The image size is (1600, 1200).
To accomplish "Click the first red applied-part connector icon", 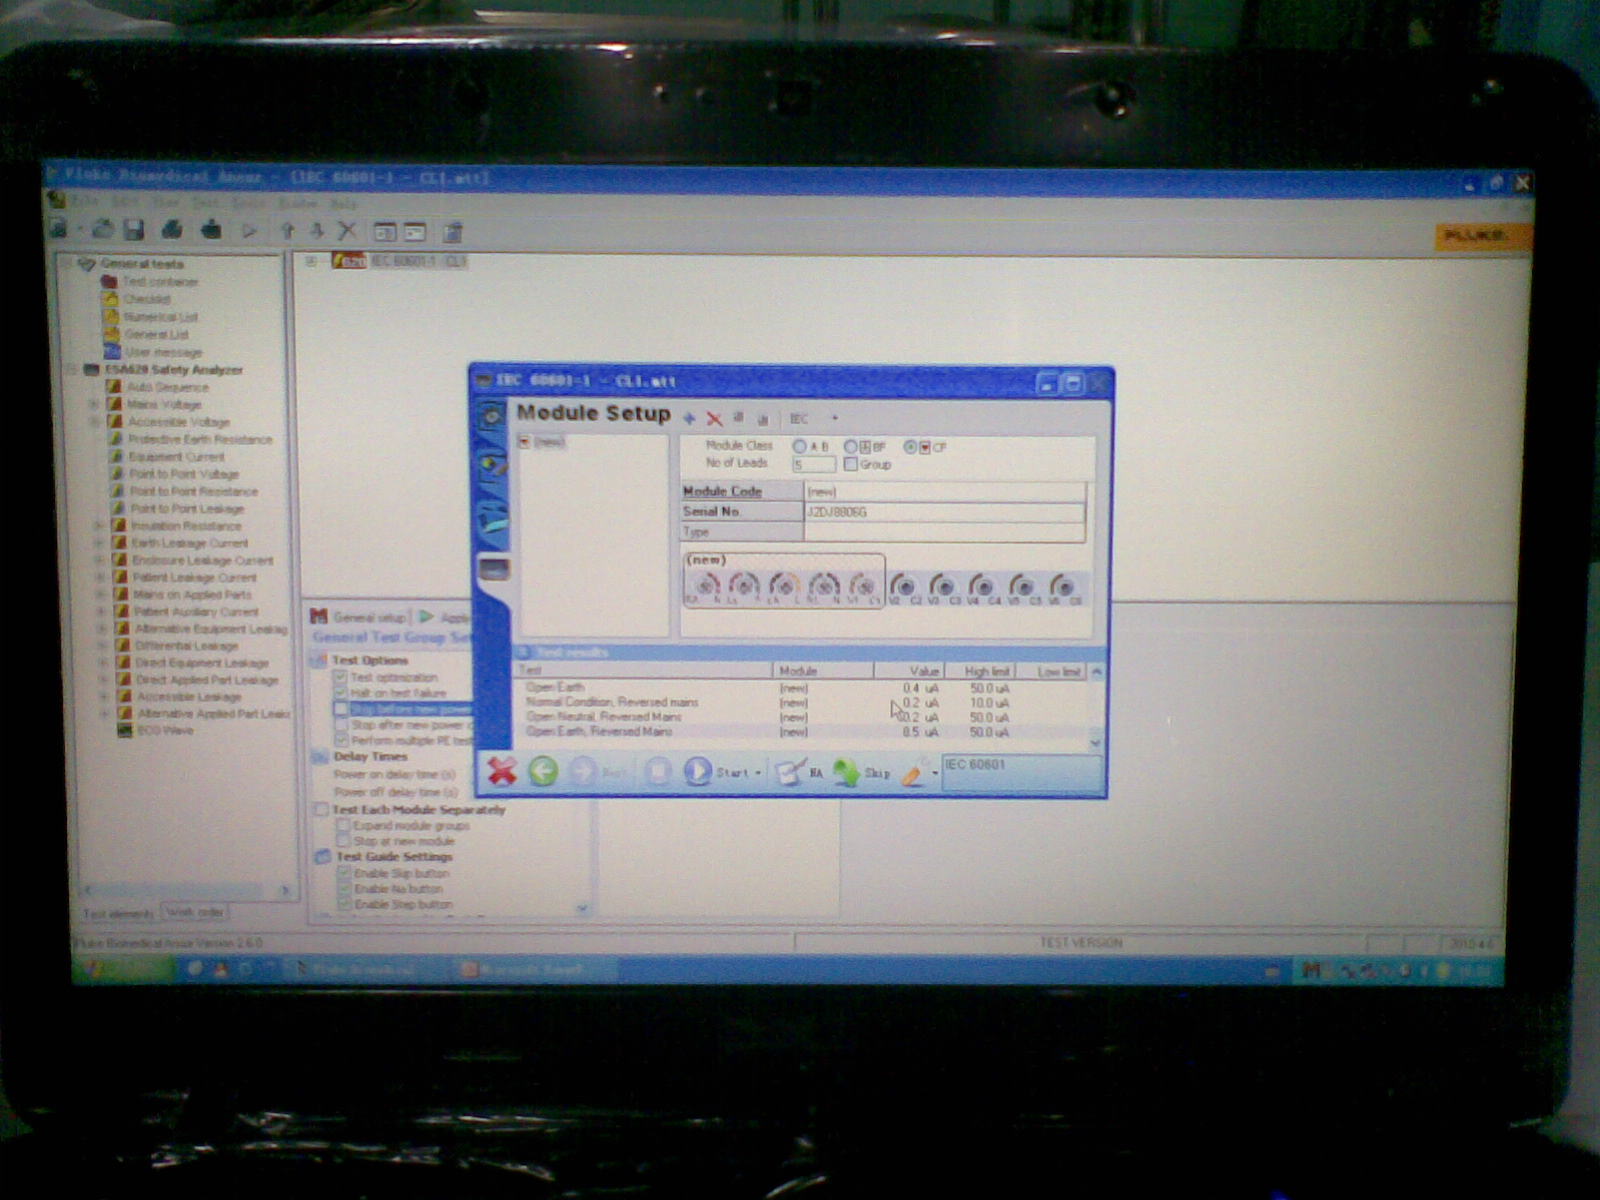I will (x=705, y=586).
